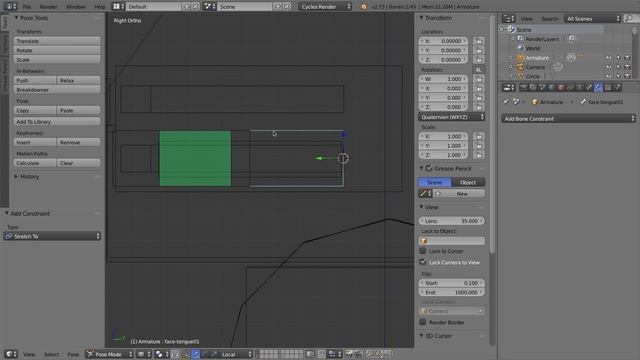640x360 pixels.
Task: Delete the Default screen layout
Action: pyautogui.click(x=196, y=7)
